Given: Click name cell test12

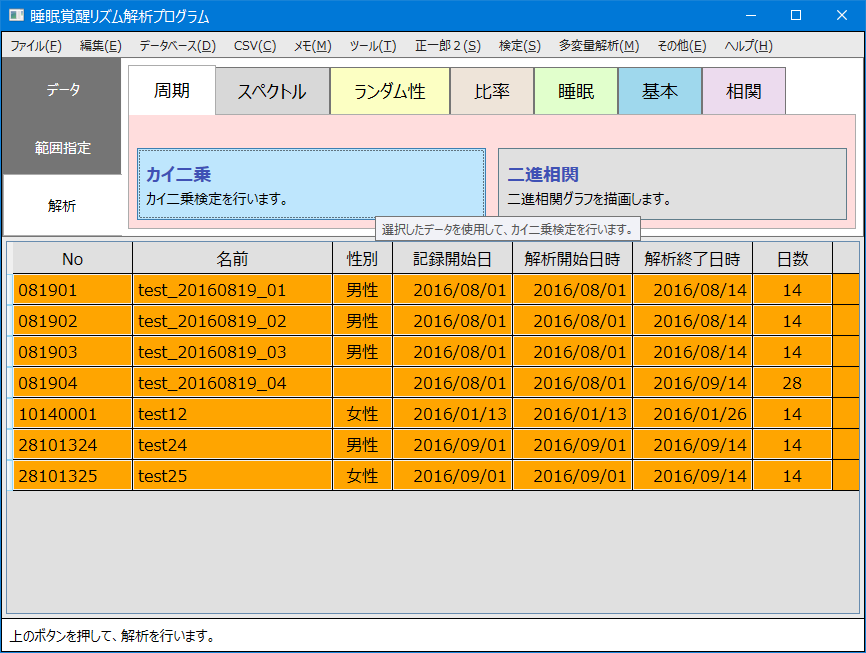Looking at the screenshot, I should coord(233,413).
